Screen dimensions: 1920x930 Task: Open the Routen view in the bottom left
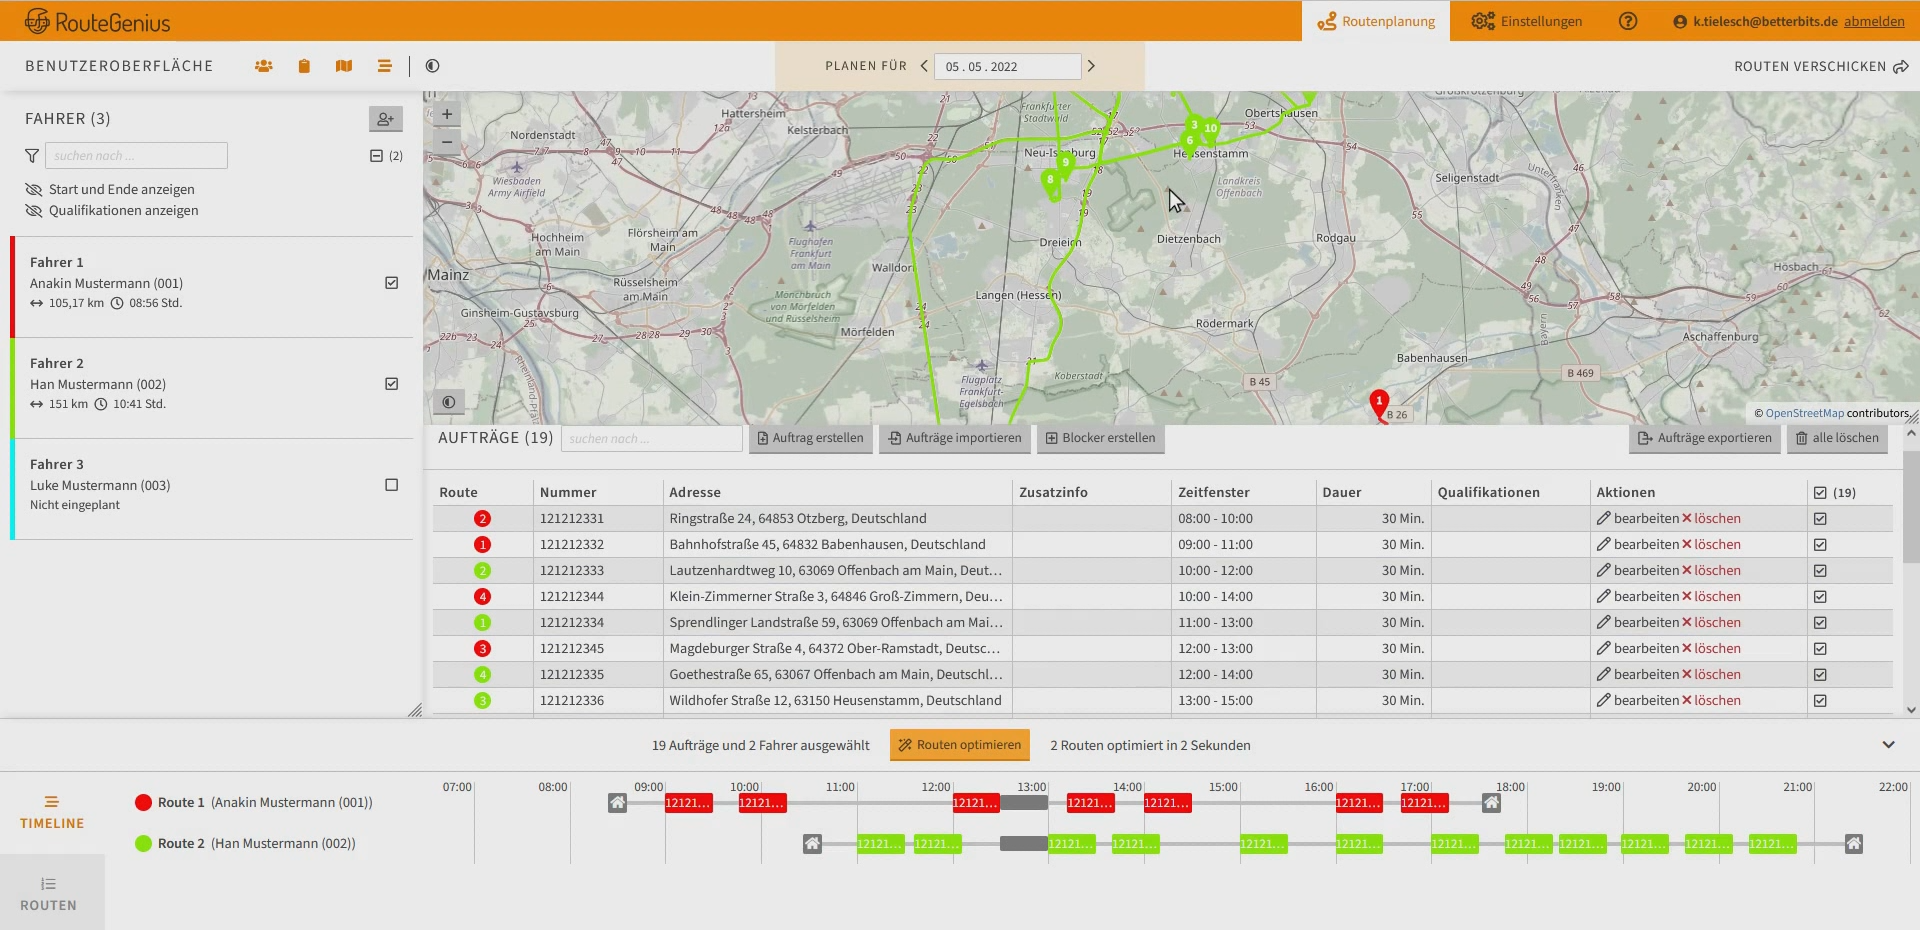(47, 890)
